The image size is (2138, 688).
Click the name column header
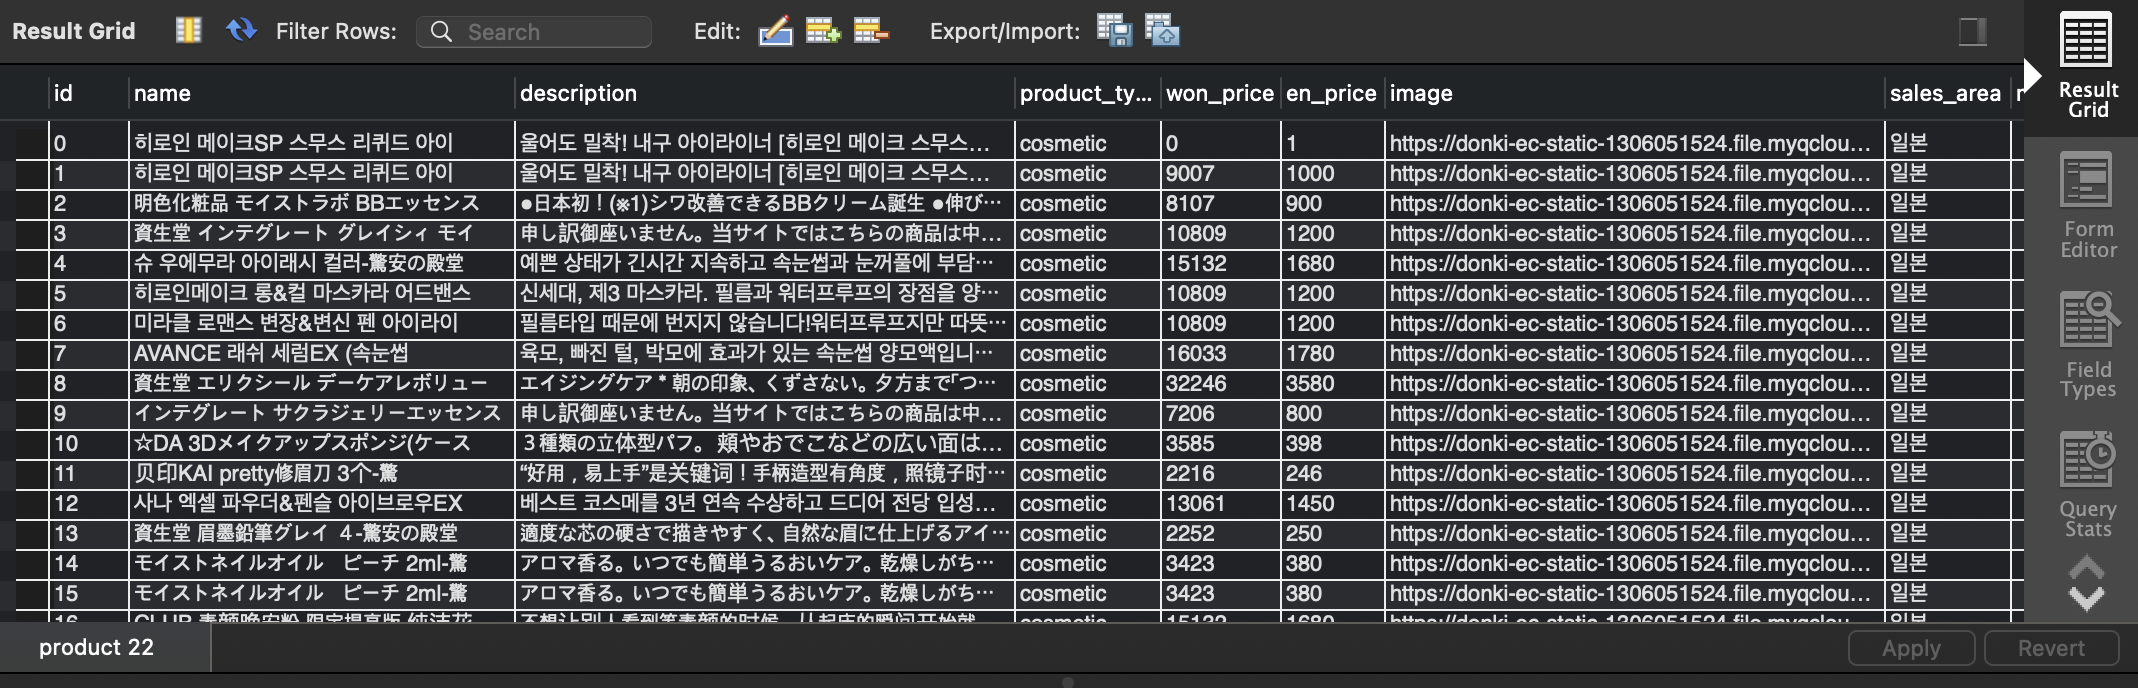pos(321,93)
